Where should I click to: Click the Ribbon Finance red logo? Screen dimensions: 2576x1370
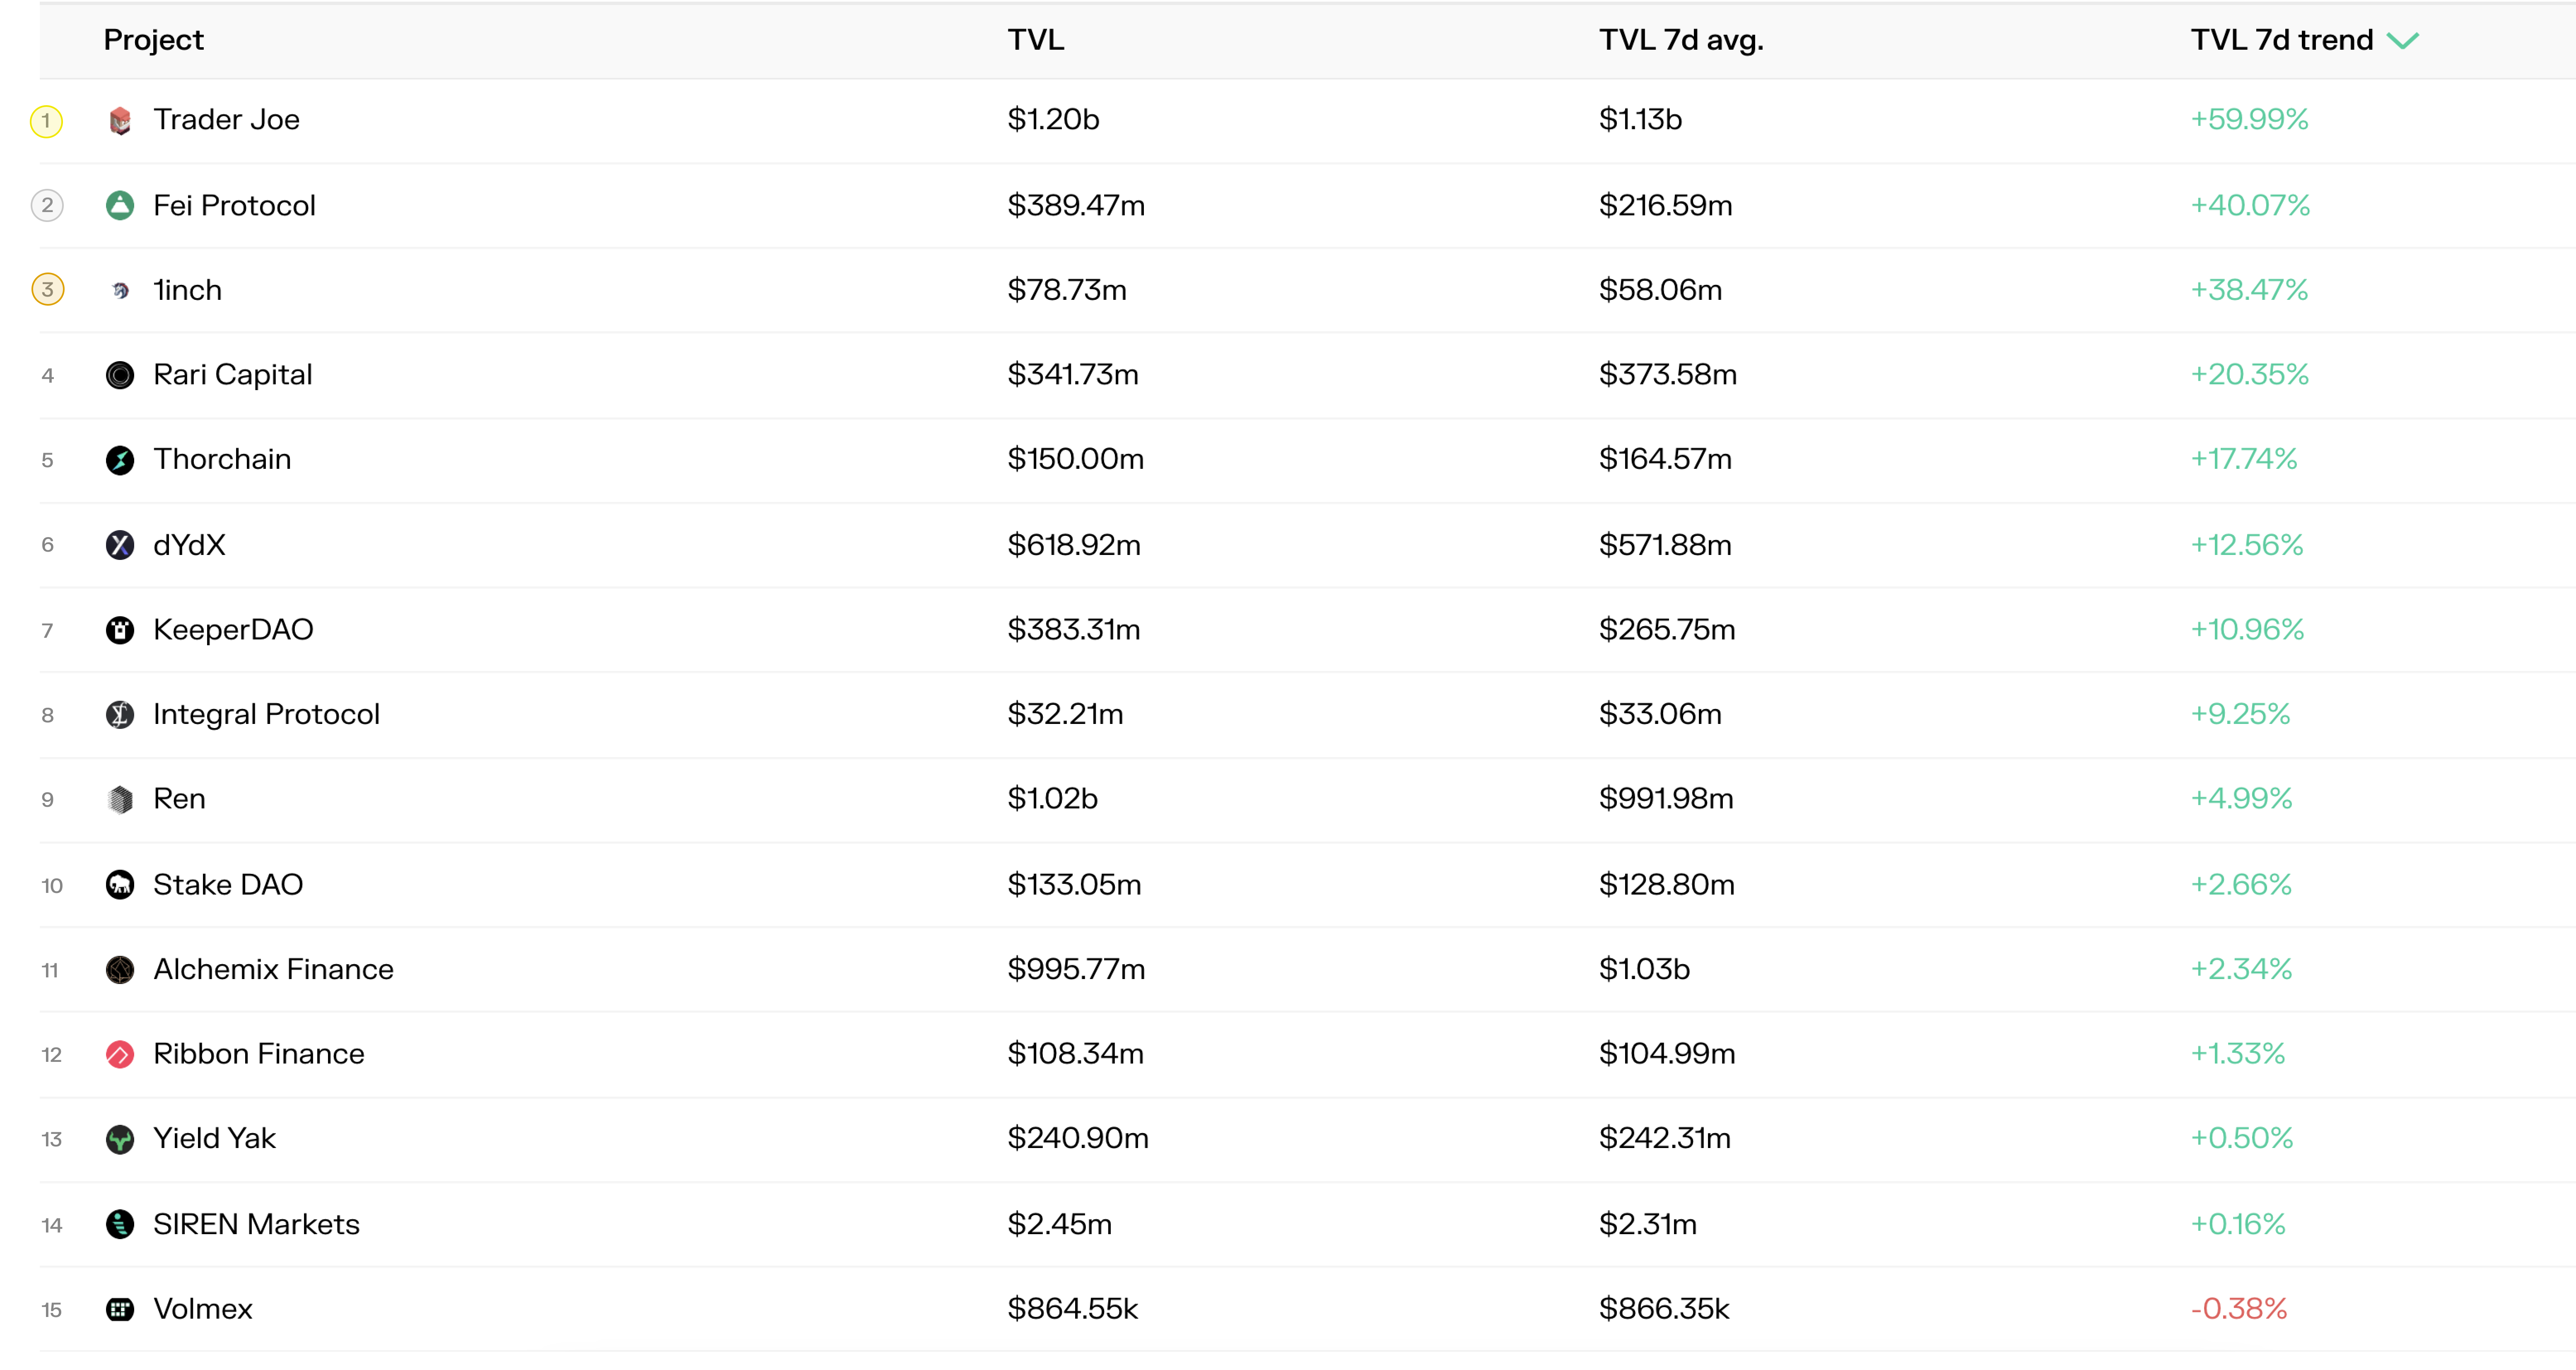click(x=120, y=1054)
